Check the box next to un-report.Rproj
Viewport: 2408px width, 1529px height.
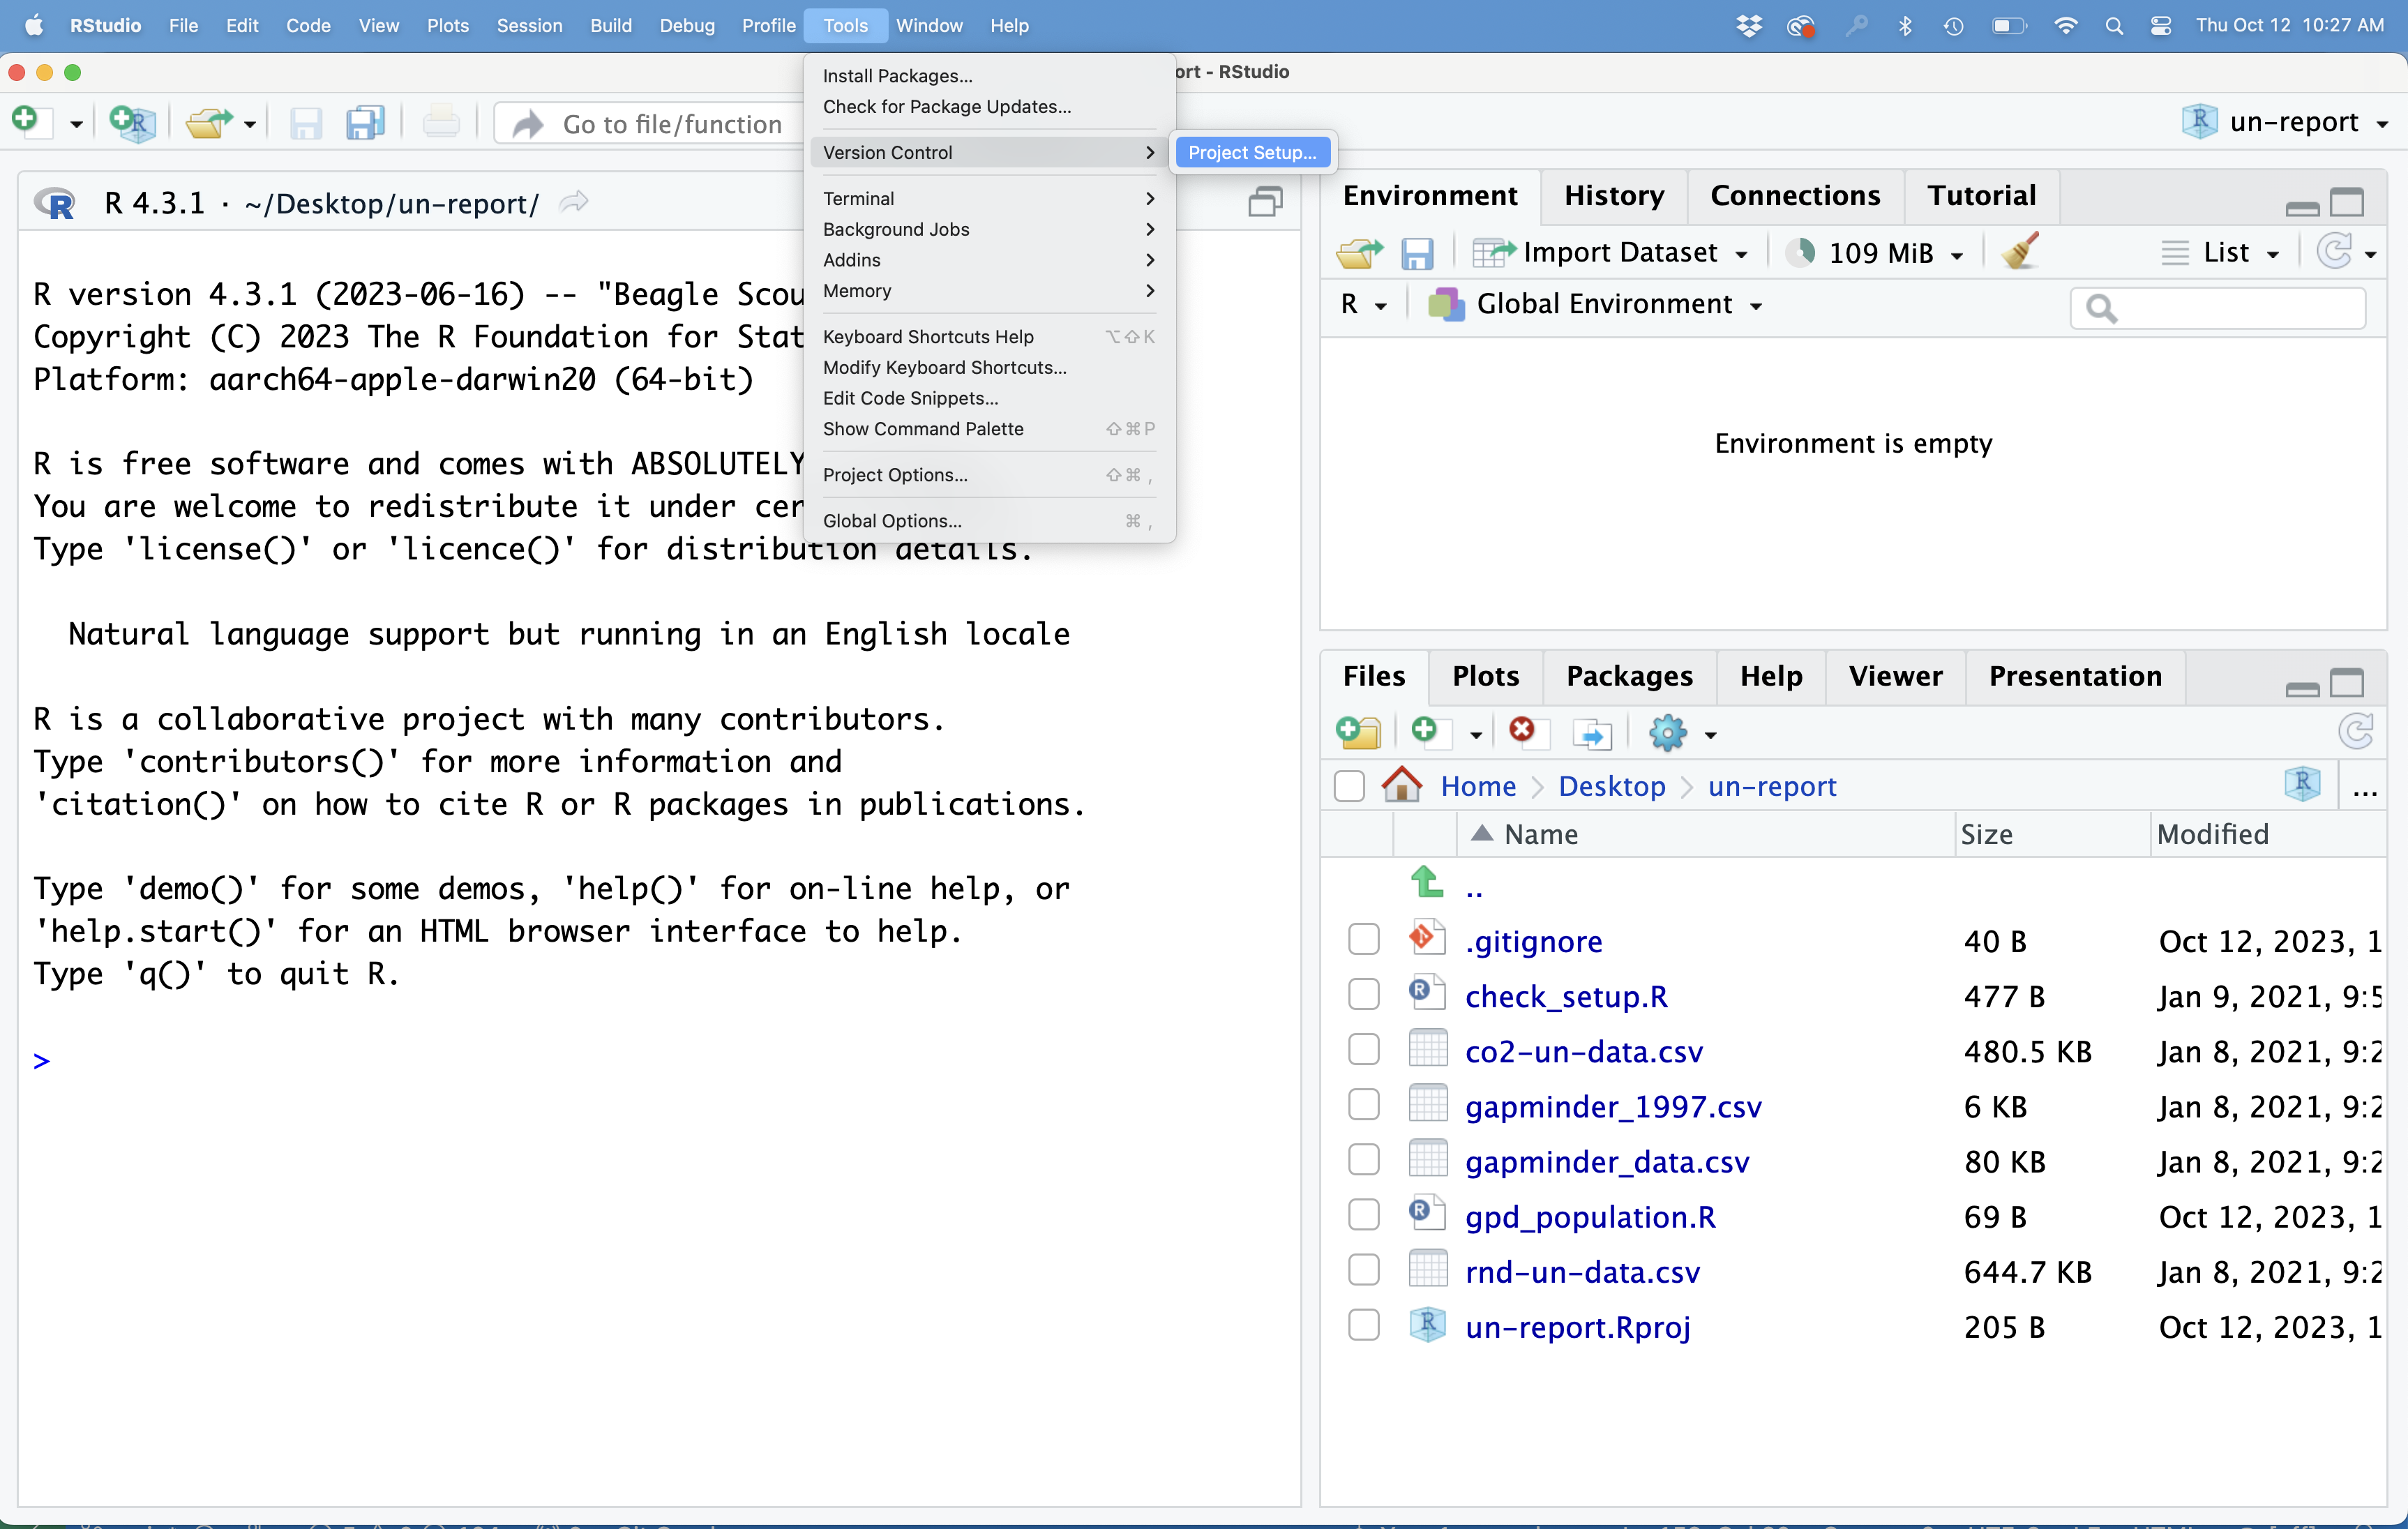[x=1364, y=1325]
